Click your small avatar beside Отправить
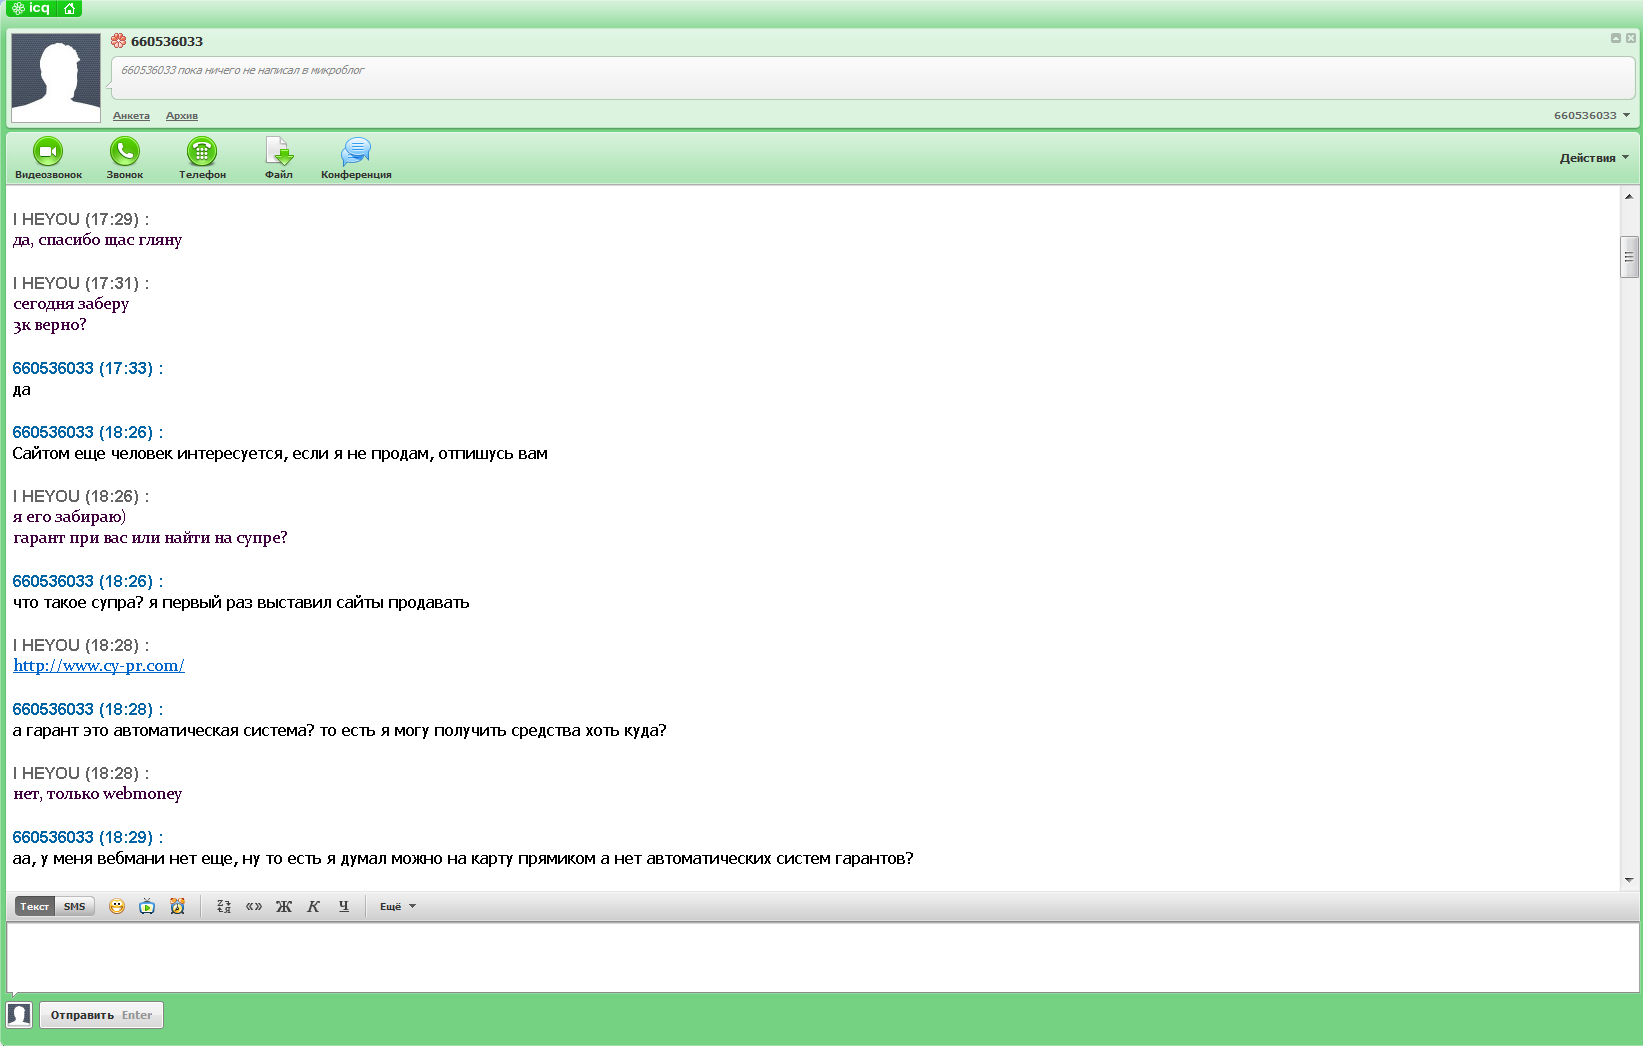The width and height of the screenshot is (1643, 1046). pyautogui.click(x=19, y=1015)
